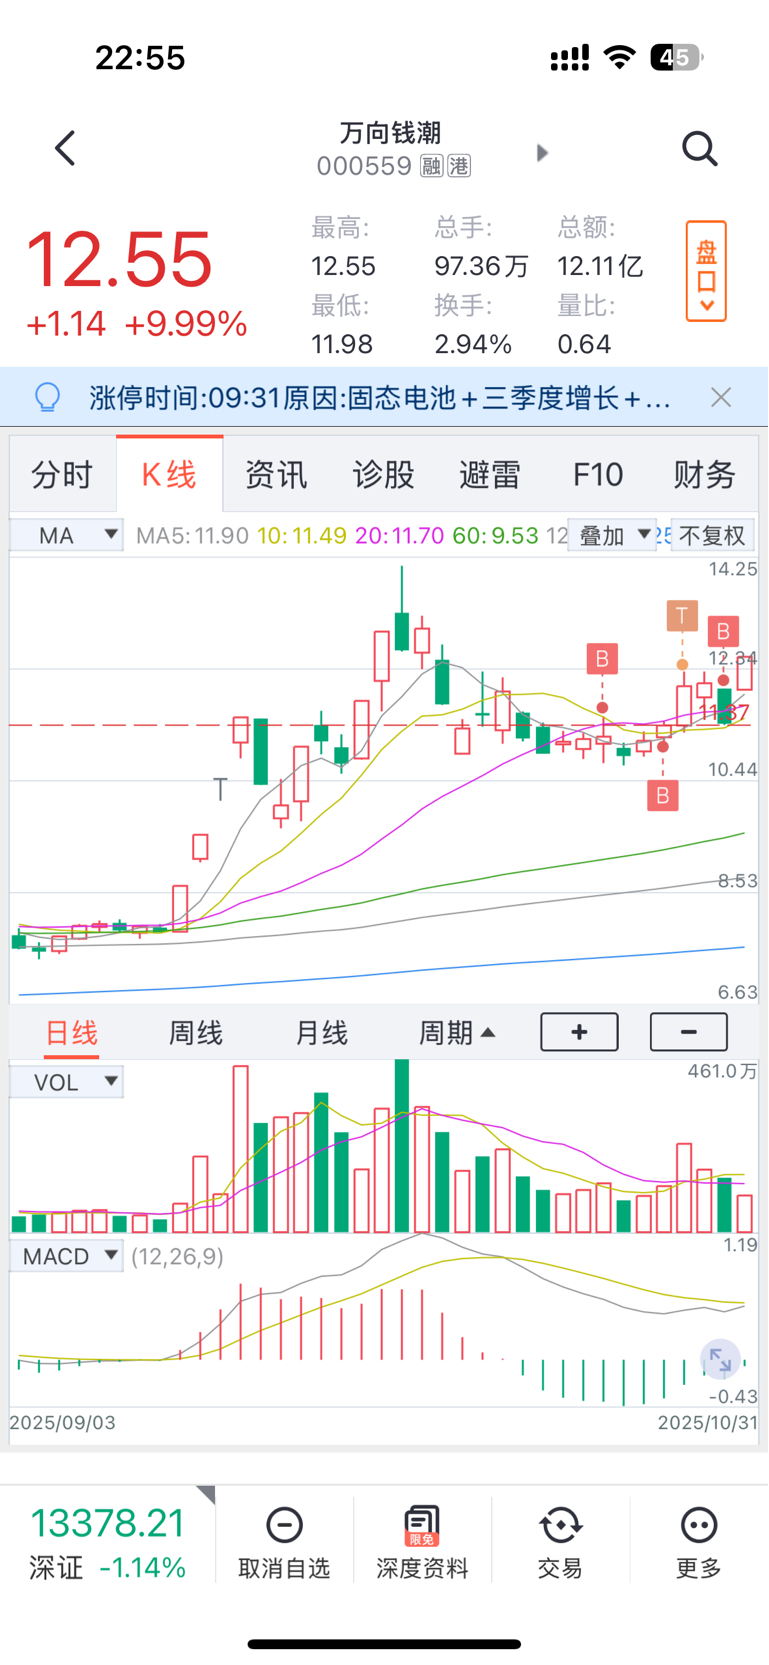Open the MACD indicator dropdown
This screenshot has height=1665, width=769.
[x=67, y=1256]
